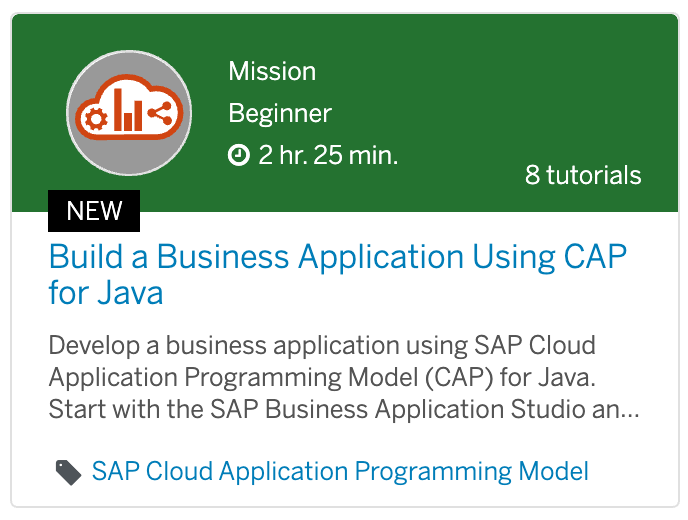688x520 pixels.
Task: Click the 2 hr. 25 min. duration text
Action: tap(328, 155)
